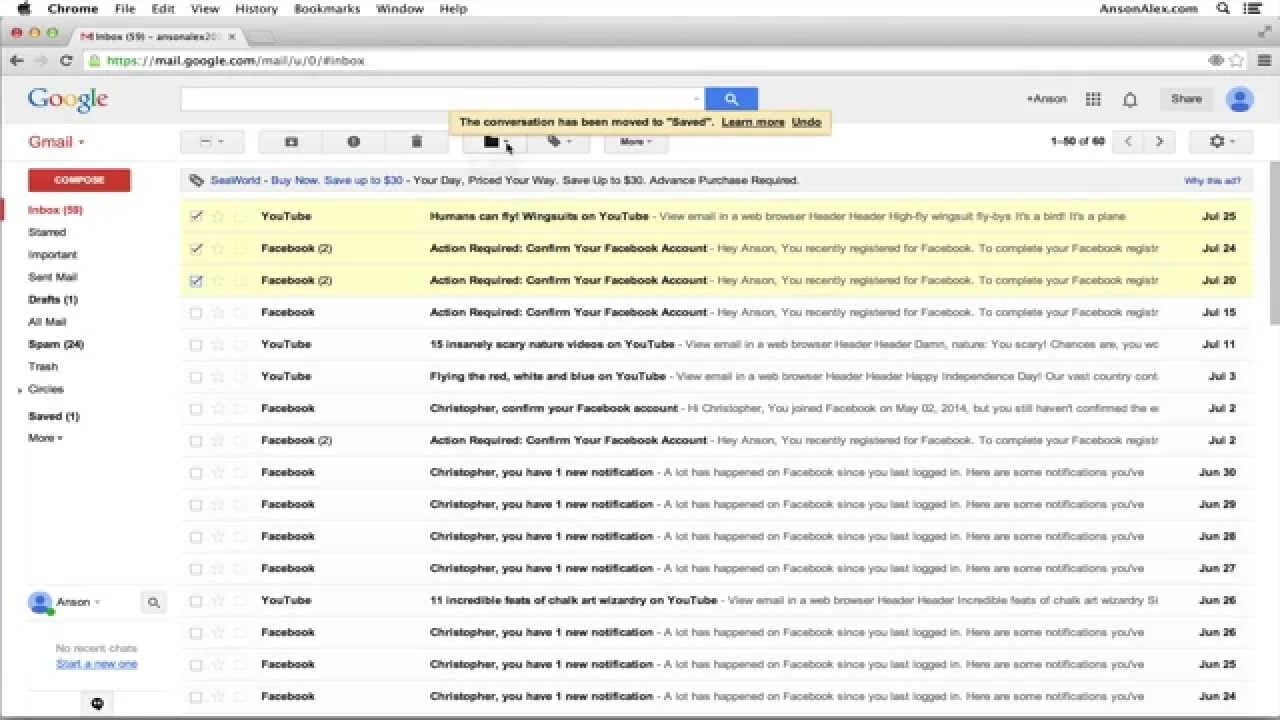Click the macOS Spotlight search icon
1280x720 pixels.
pos(1223,9)
